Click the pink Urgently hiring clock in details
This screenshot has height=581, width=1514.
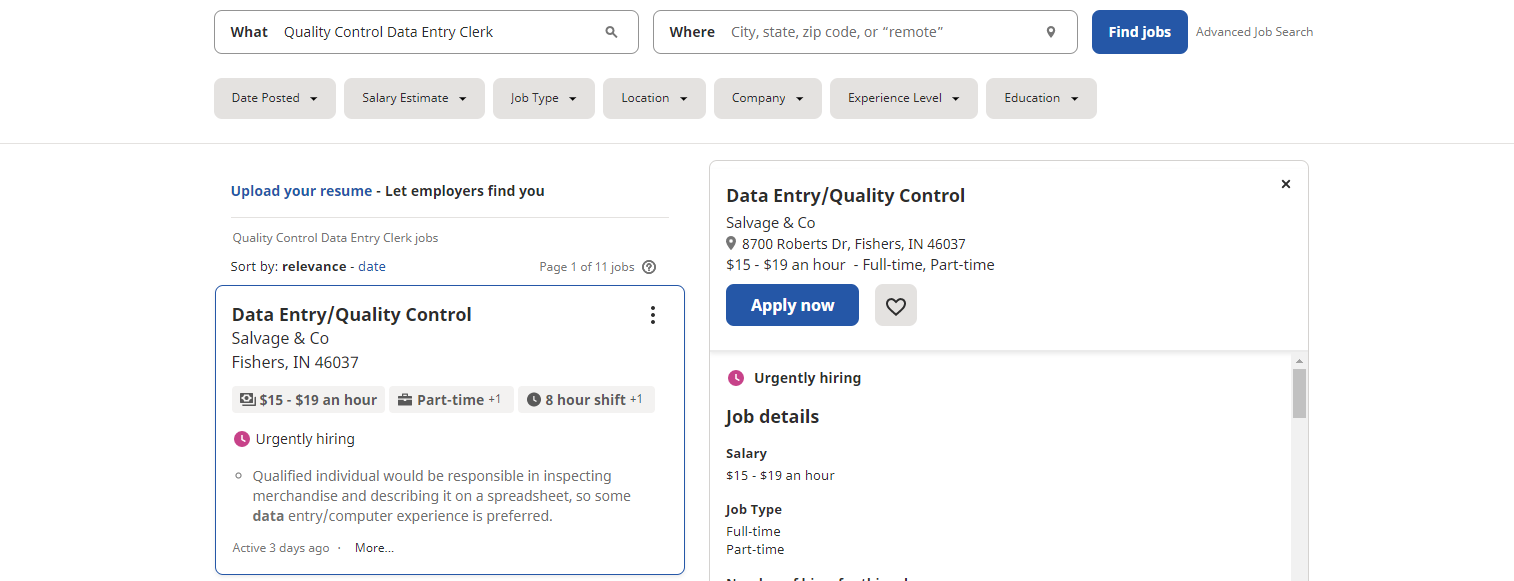point(735,378)
